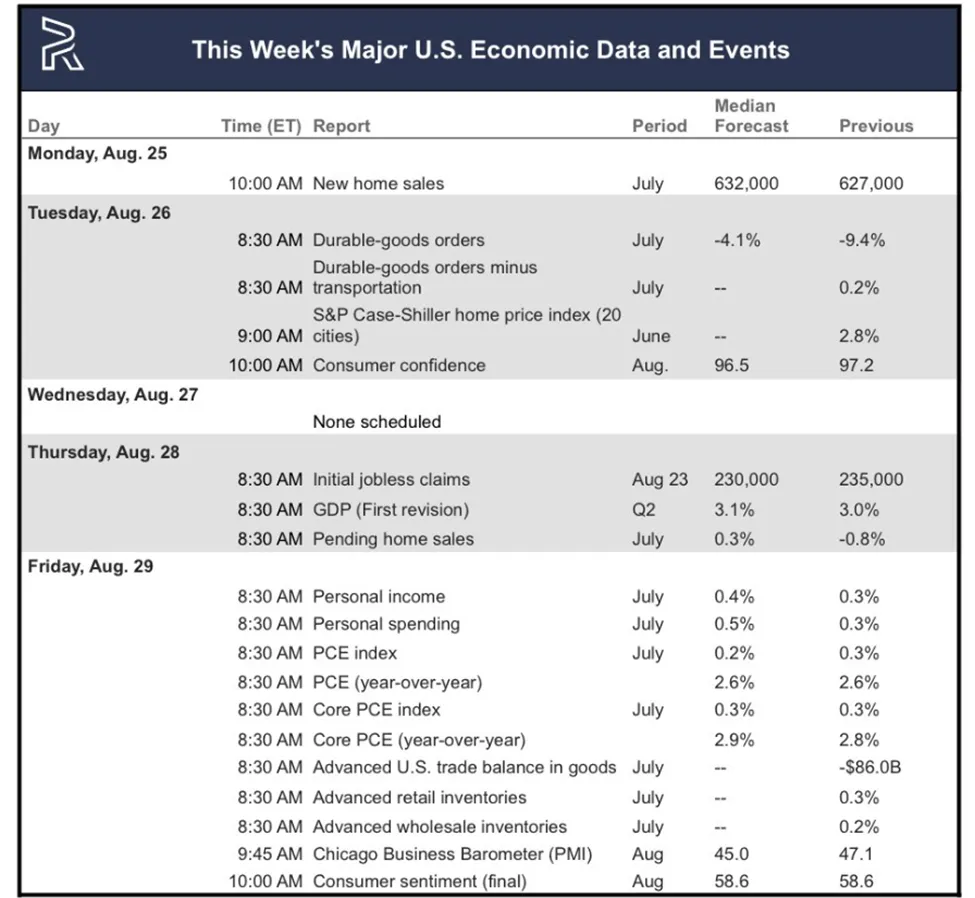This screenshot has width=975, height=898.
Task: Select the Monday, Aug. 25 row heading
Action: click(98, 154)
